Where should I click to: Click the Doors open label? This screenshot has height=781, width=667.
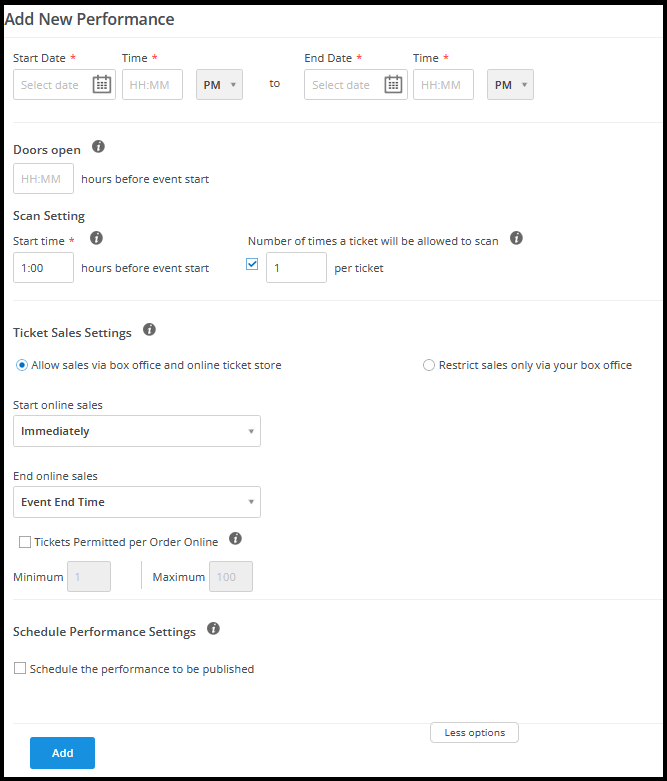point(47,150)
